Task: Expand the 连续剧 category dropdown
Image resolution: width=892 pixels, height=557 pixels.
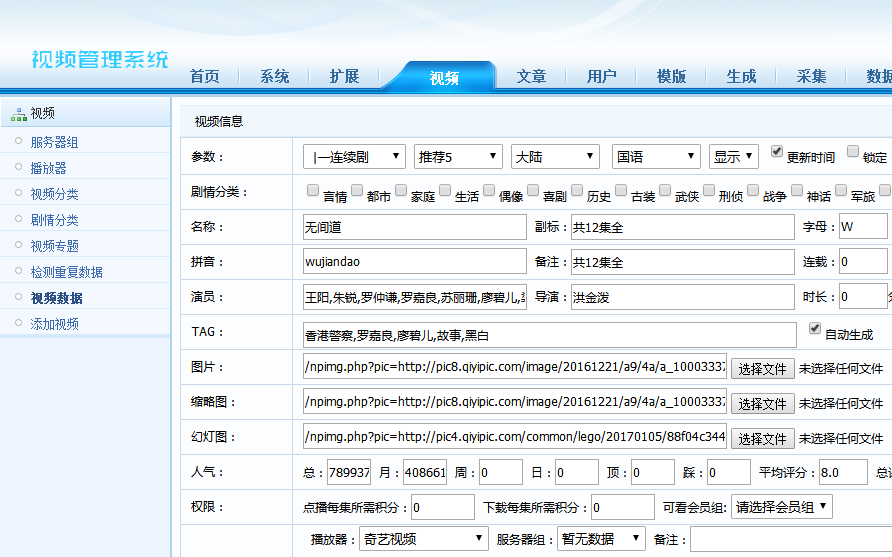Action: pyautogui.click(x=354, y=156)
